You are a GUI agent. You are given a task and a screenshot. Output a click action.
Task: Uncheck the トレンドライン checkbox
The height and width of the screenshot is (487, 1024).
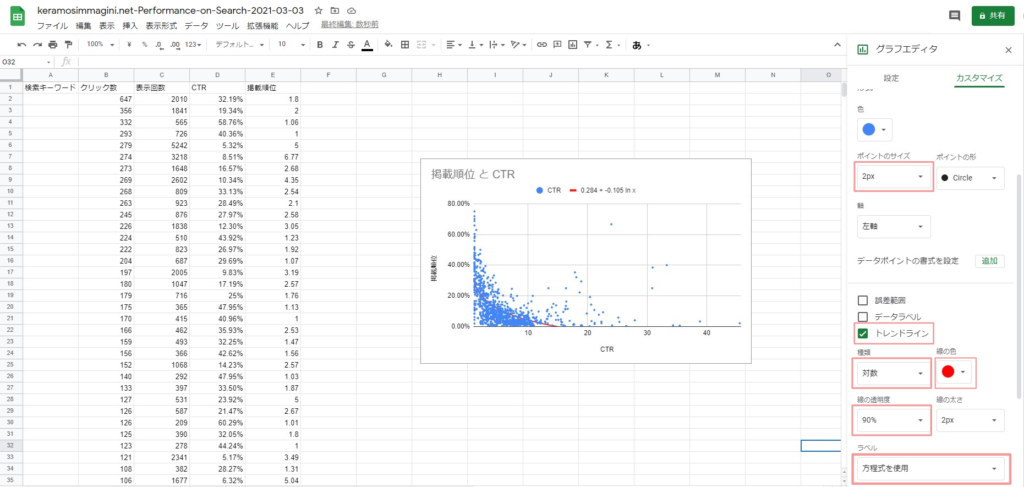863,333
